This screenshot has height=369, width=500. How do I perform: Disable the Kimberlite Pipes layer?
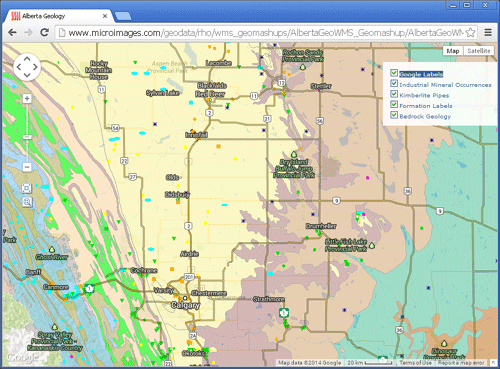pyautogui.click(x=394, y=94)
